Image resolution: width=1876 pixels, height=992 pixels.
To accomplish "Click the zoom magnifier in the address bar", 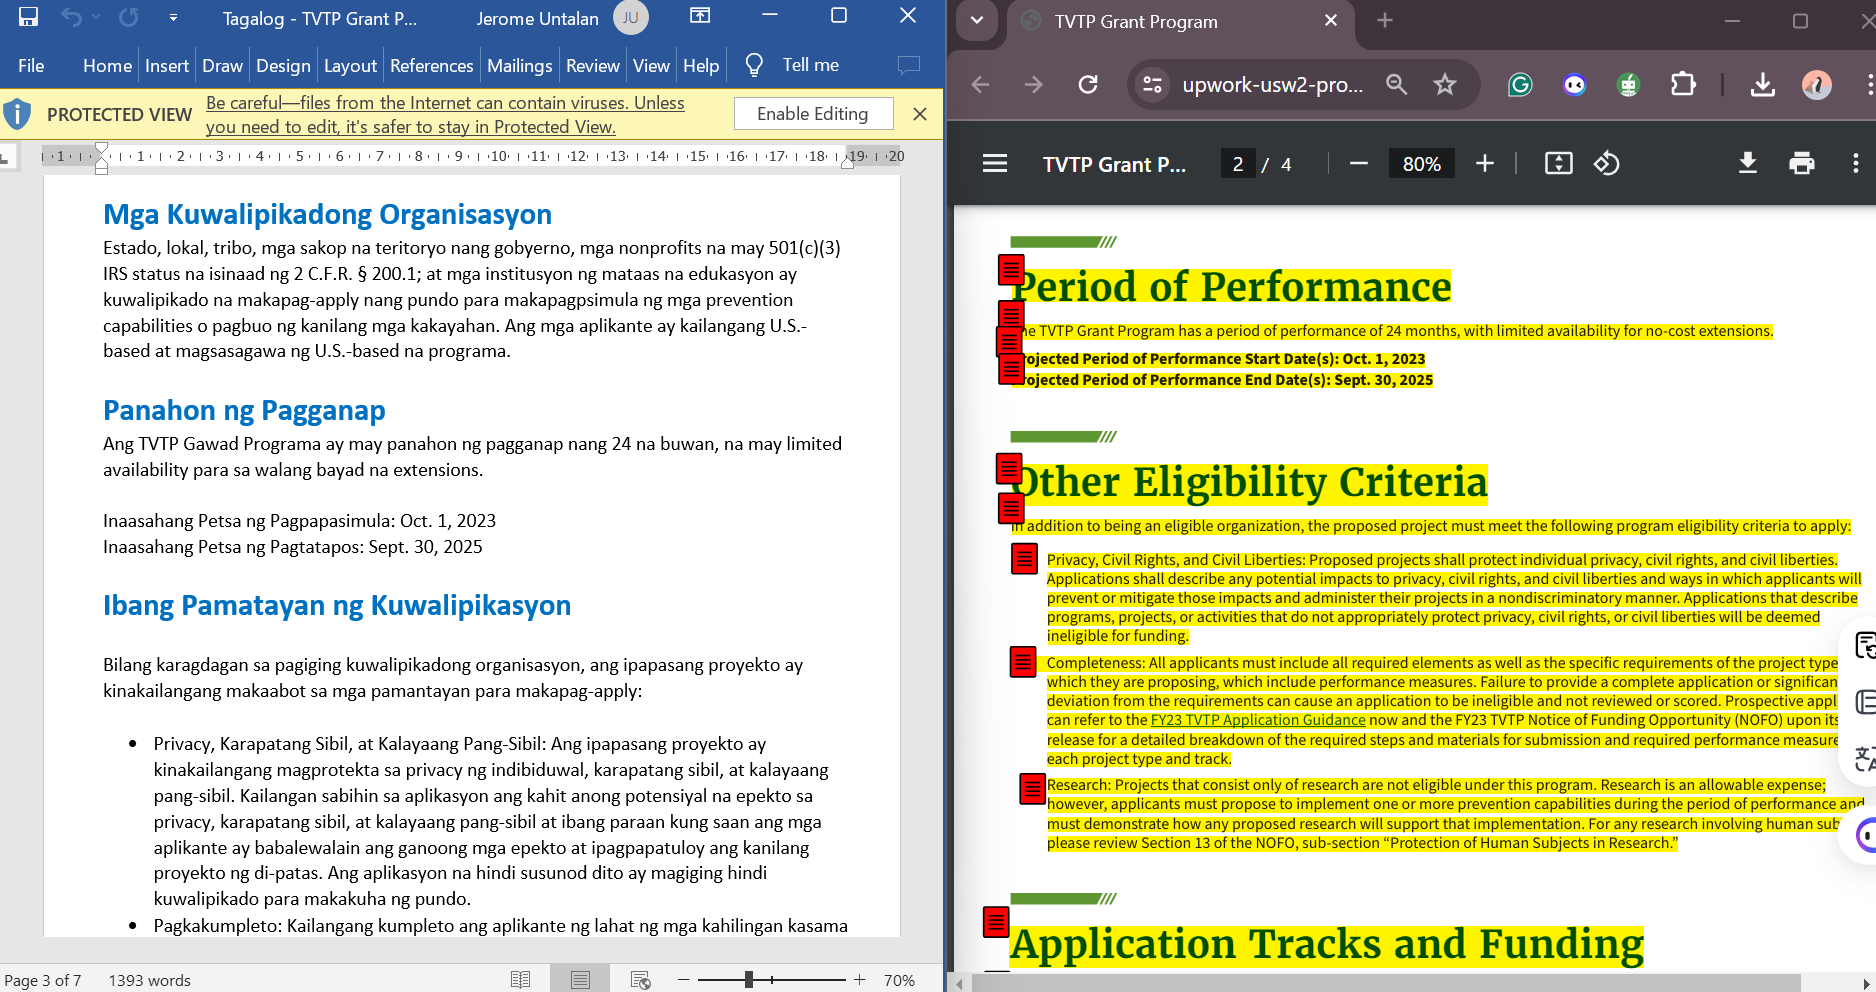I will point(1397,85).
